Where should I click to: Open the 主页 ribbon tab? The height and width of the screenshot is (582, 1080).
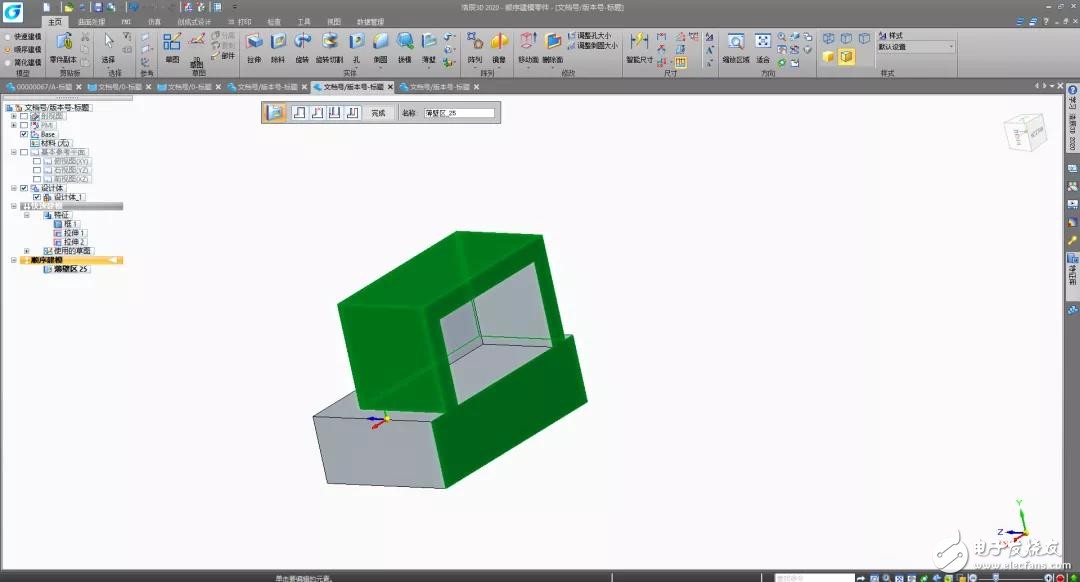[x=55, y=22]
